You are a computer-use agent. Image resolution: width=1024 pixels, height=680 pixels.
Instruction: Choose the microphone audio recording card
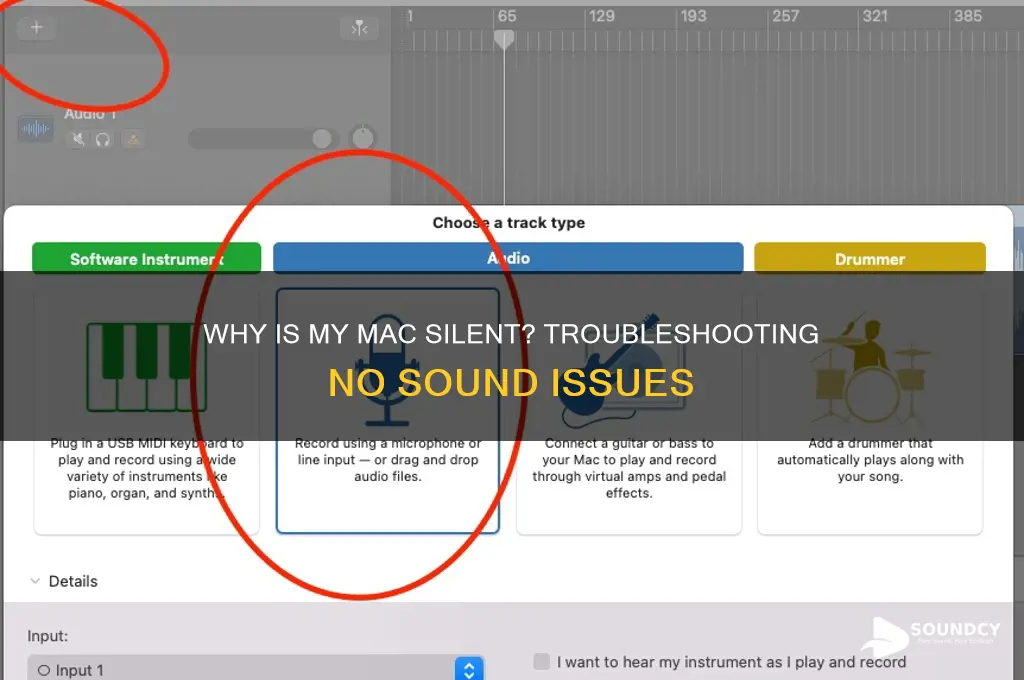388,412
